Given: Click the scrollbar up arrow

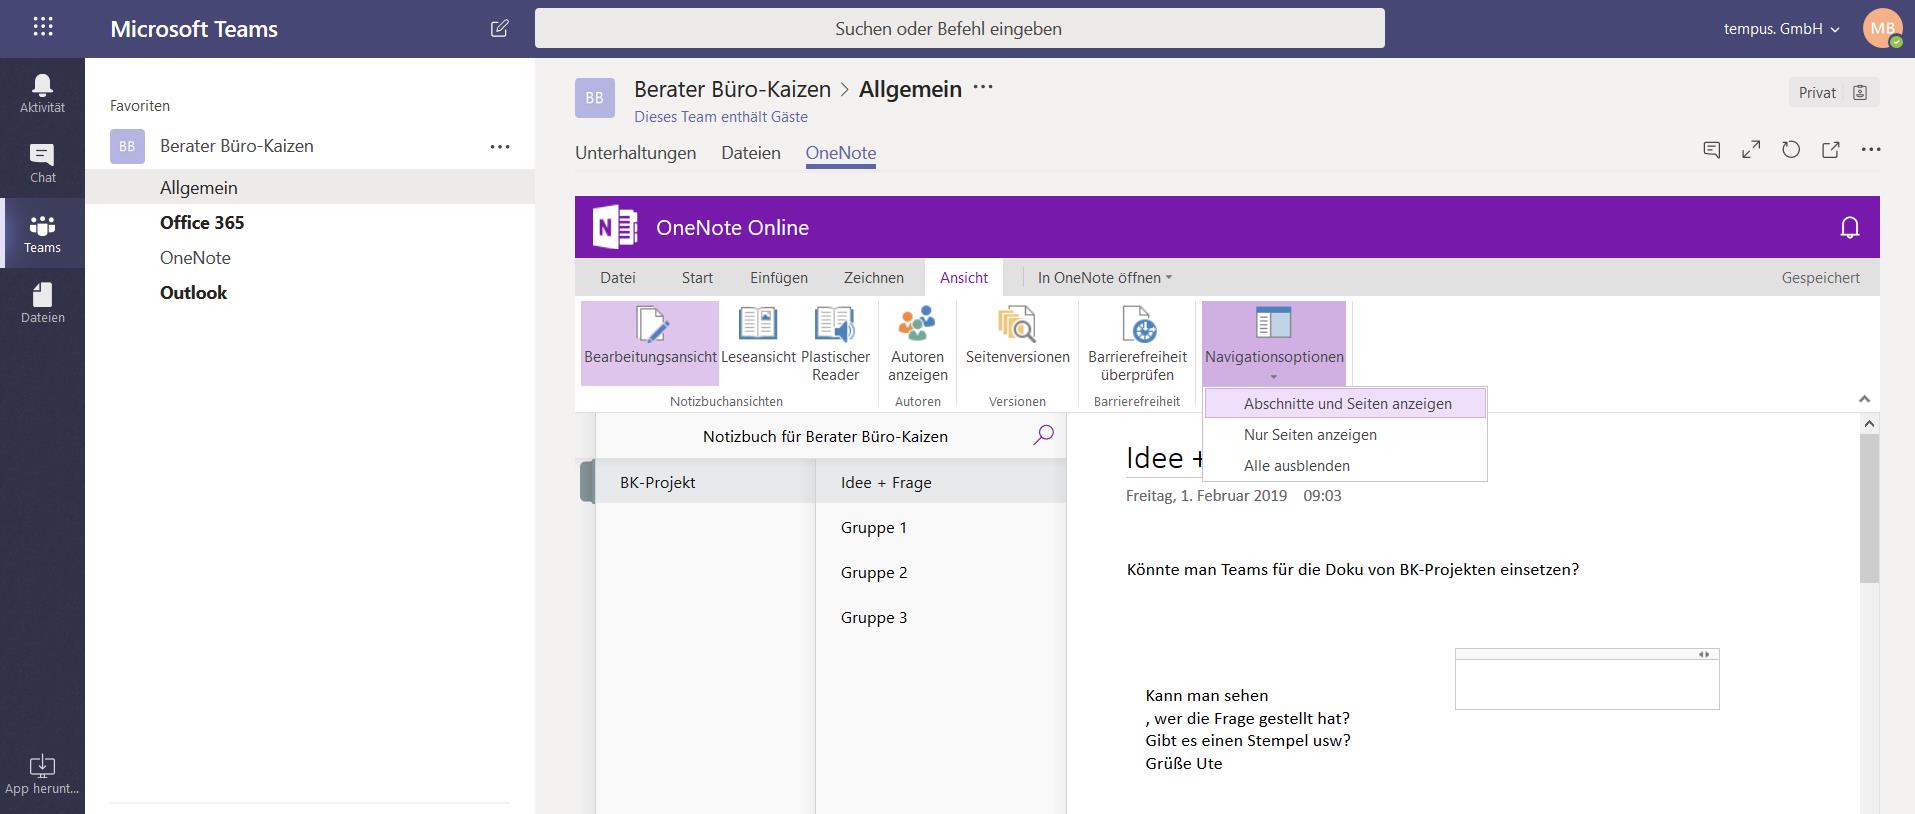Looking at the screenshot, I should pos(1869,424).
